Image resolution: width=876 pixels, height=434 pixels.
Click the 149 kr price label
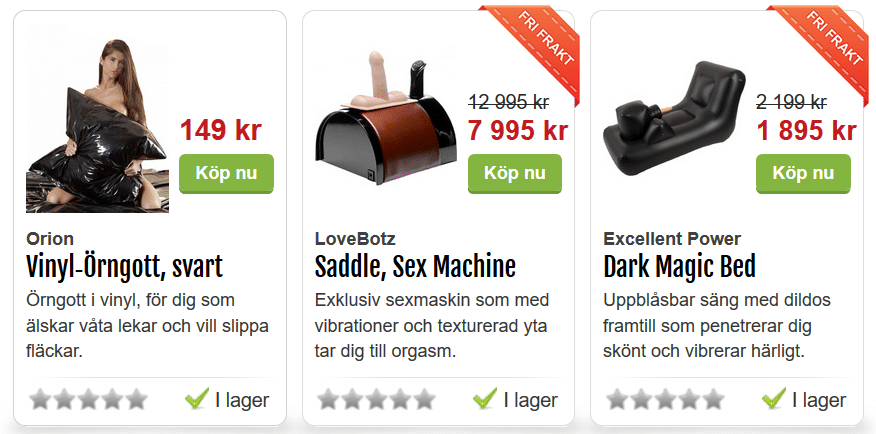click(221, 130)
